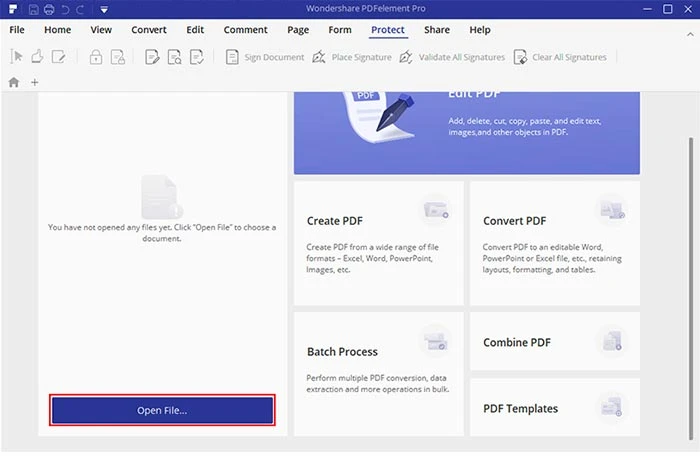Click the Redo arrow icon

(x=80, y=9)
